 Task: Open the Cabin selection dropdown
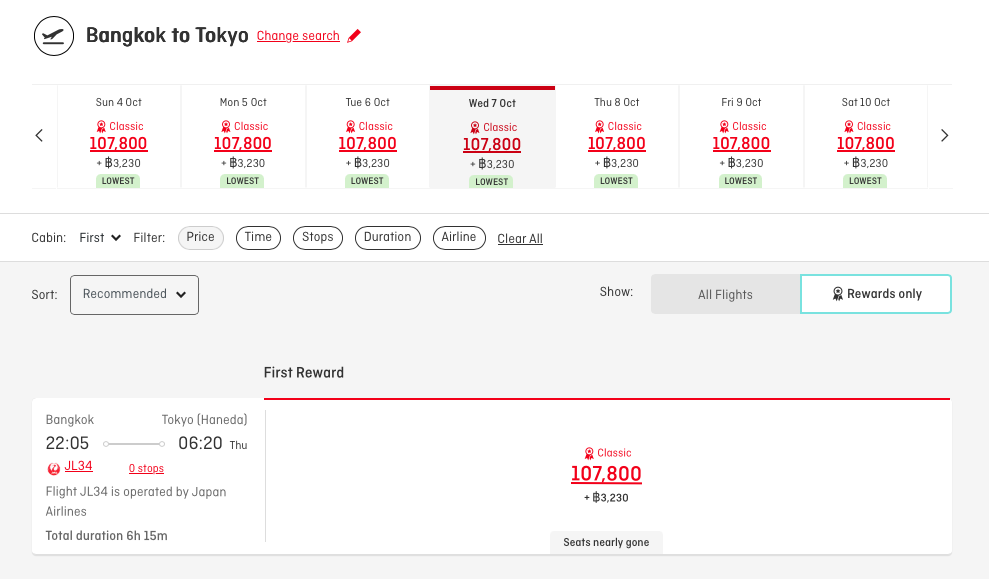99,237
